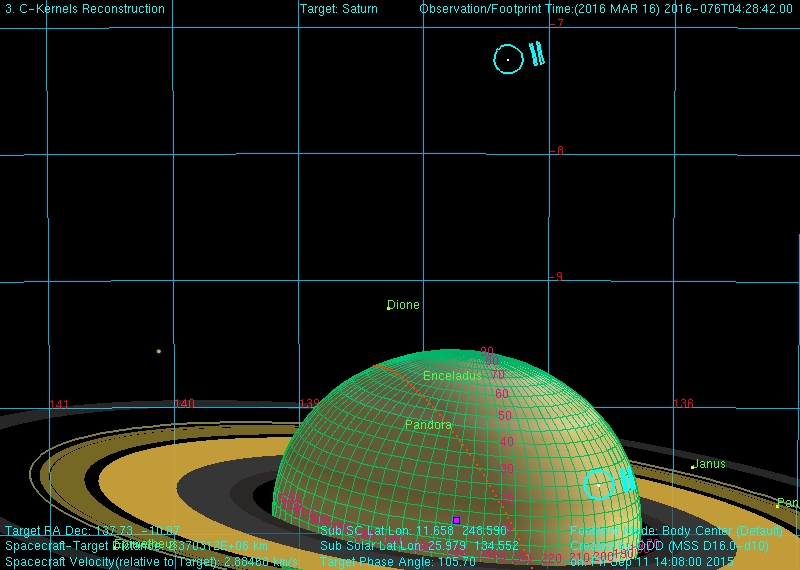Click the "Sub SC Lat Lon" readout
This screenshot has width=800, height=570.
click(x=413, y=531)
